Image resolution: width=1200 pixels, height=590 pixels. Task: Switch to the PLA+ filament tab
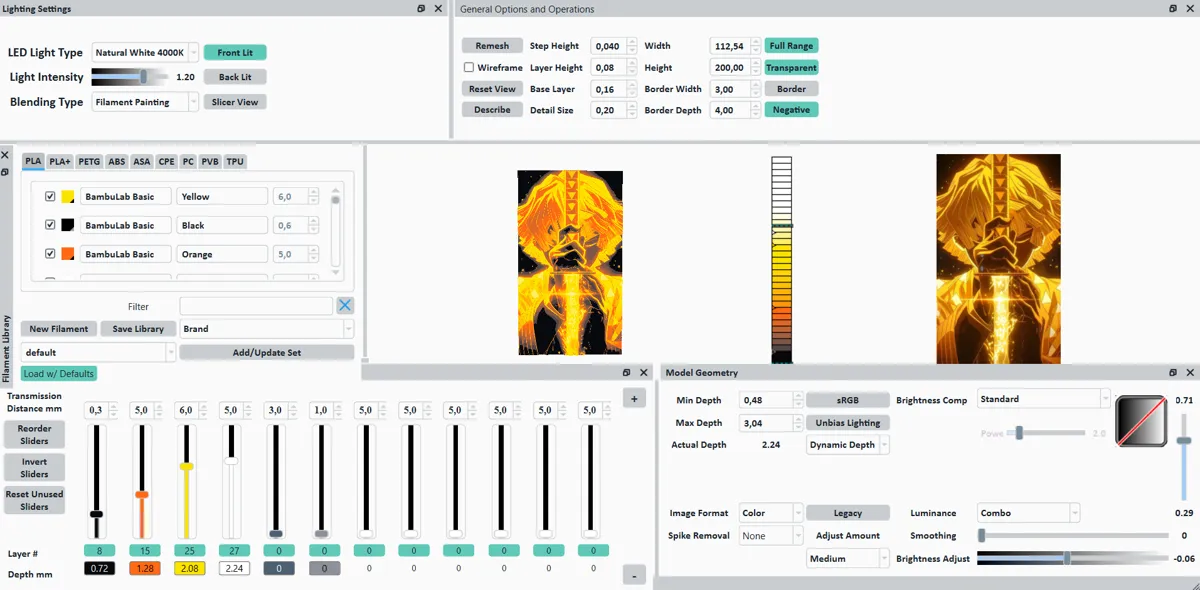click(x=60, y=161)
